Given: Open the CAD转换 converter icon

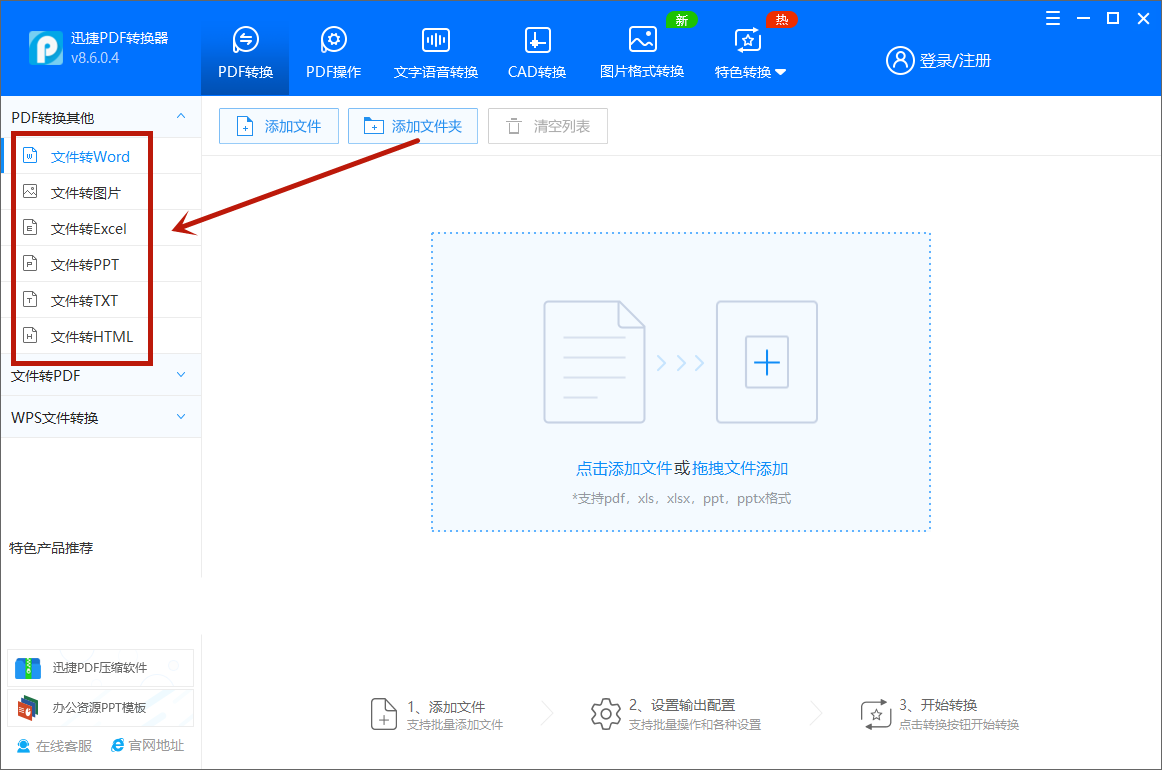Looking at the screenshot, I should pos(536,42).
